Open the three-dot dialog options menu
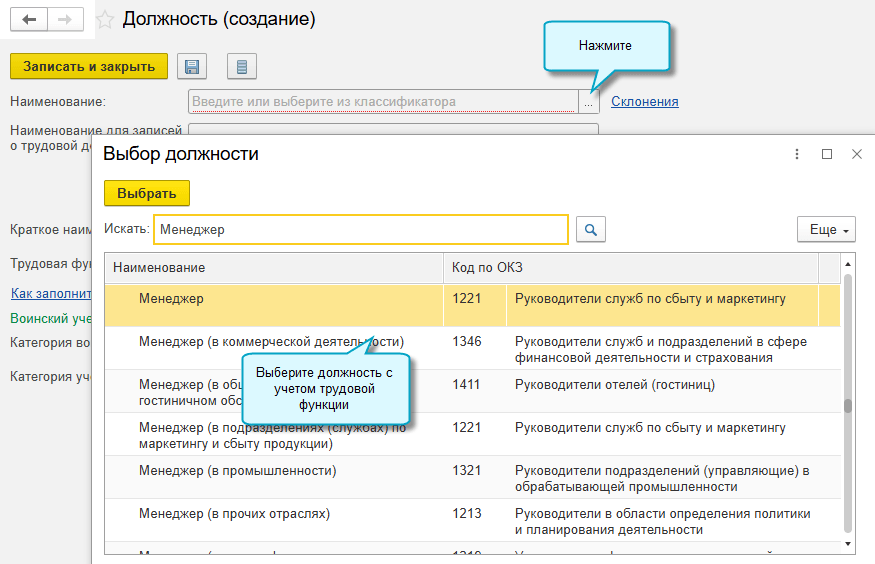 pyautogui.click(x=797, y=154)
